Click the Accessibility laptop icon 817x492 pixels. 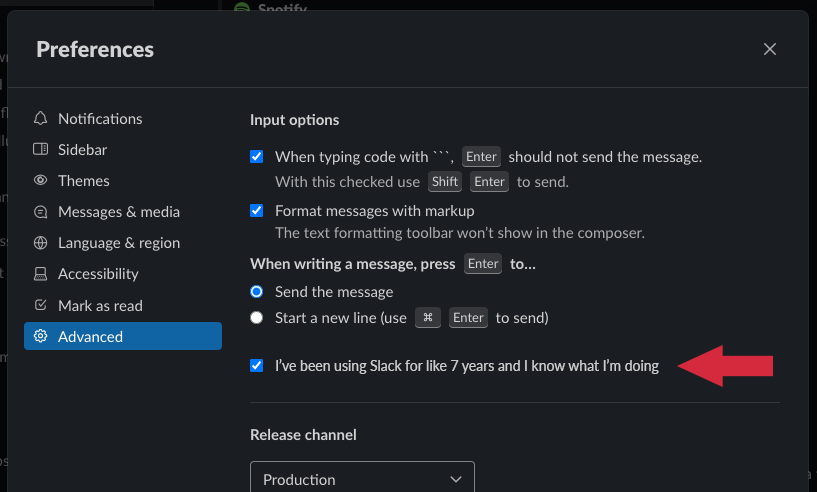point(41,274)
